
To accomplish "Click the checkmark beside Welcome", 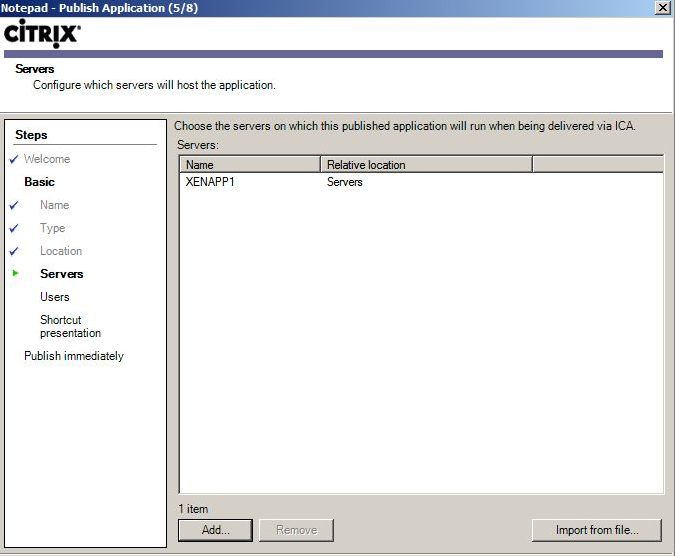I will 14,159.
